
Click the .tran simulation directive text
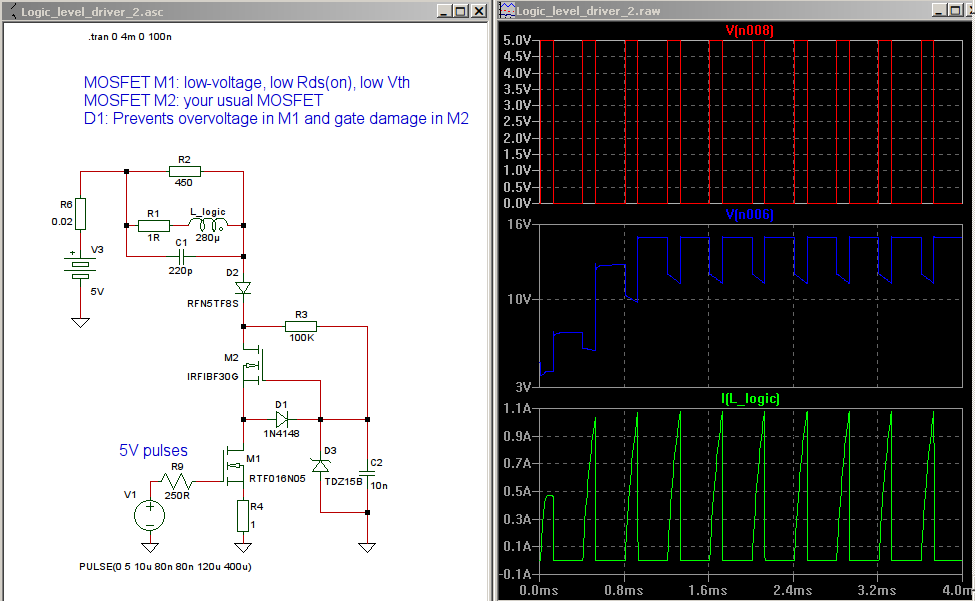click(x=130, y=37)
